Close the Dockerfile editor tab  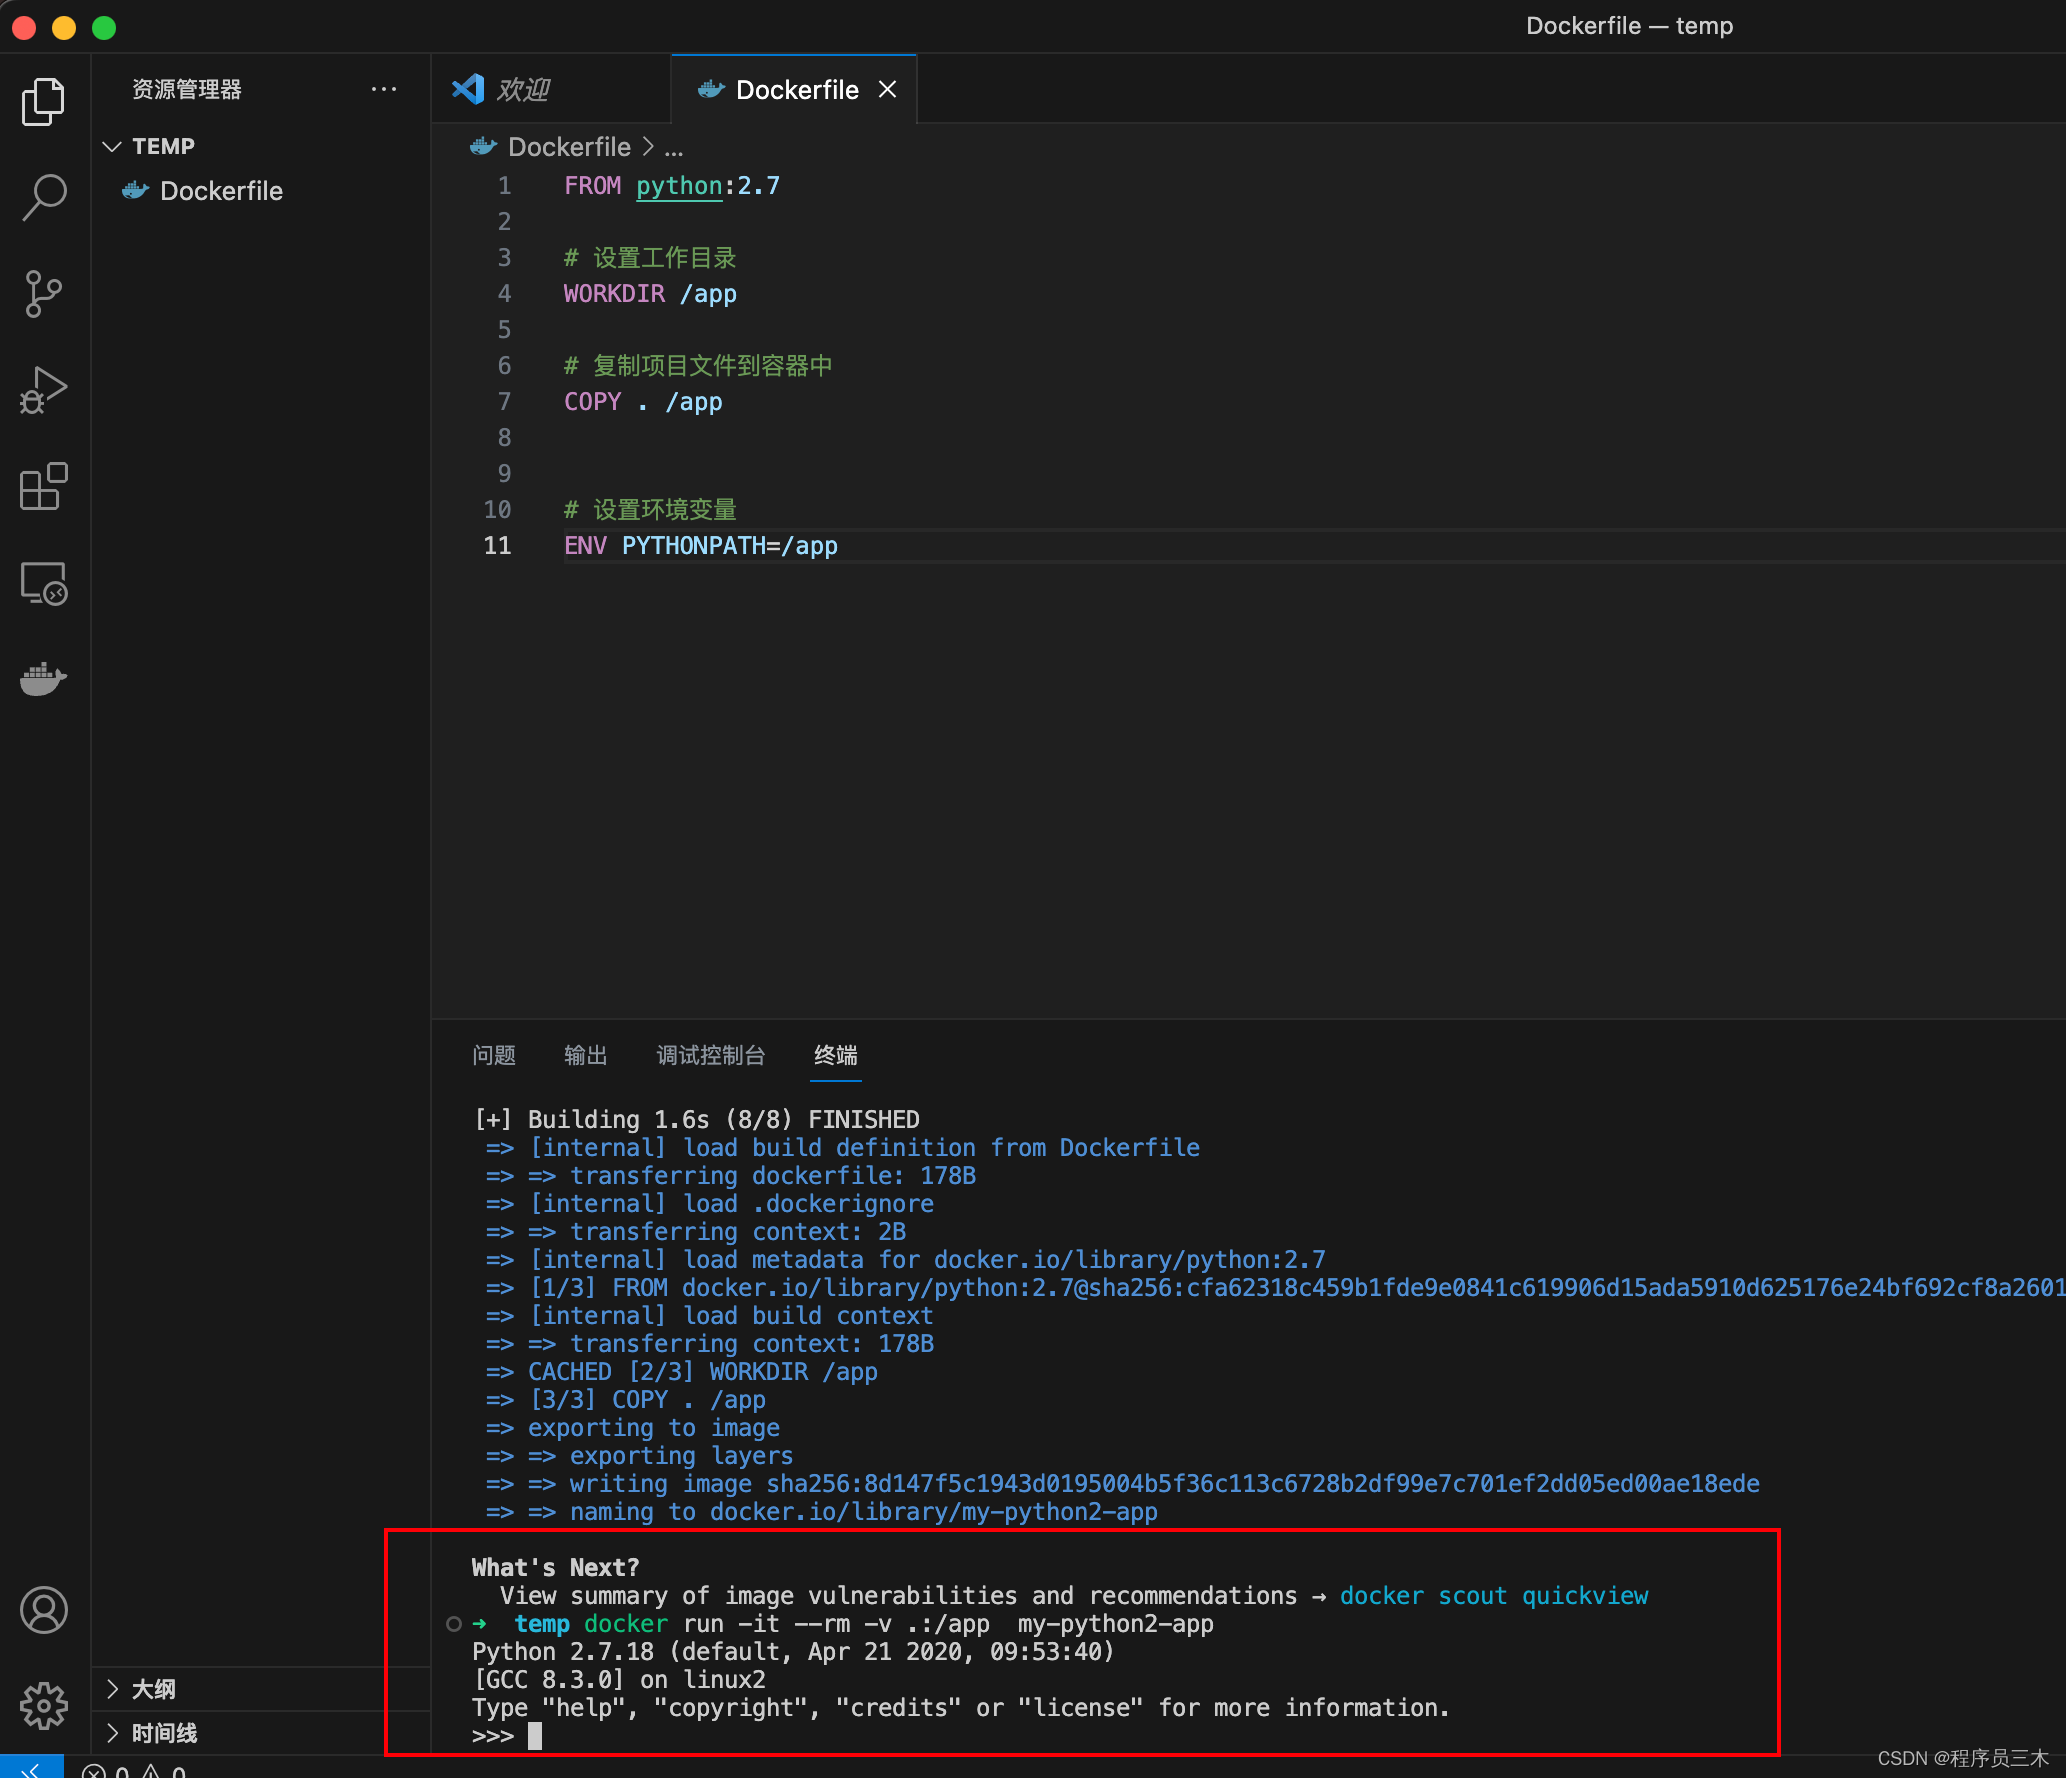pos(887,89)
